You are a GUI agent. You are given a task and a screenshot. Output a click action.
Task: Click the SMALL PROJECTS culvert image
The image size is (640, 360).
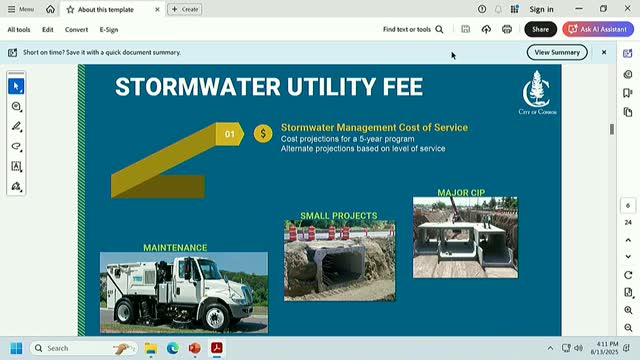pos(340,261)
